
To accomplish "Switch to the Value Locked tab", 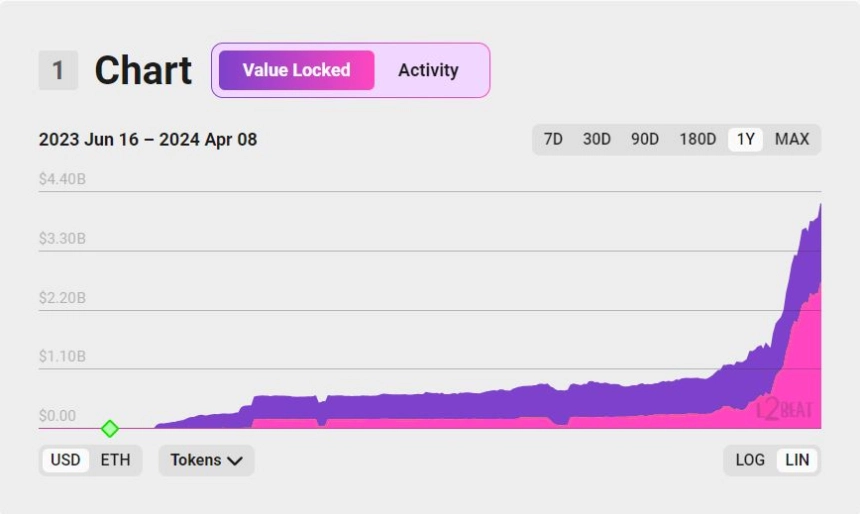I will tap(296, 70).
